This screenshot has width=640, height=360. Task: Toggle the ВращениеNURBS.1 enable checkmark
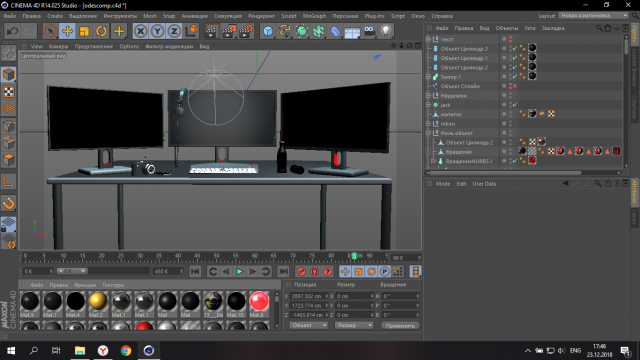click(515, 161)
